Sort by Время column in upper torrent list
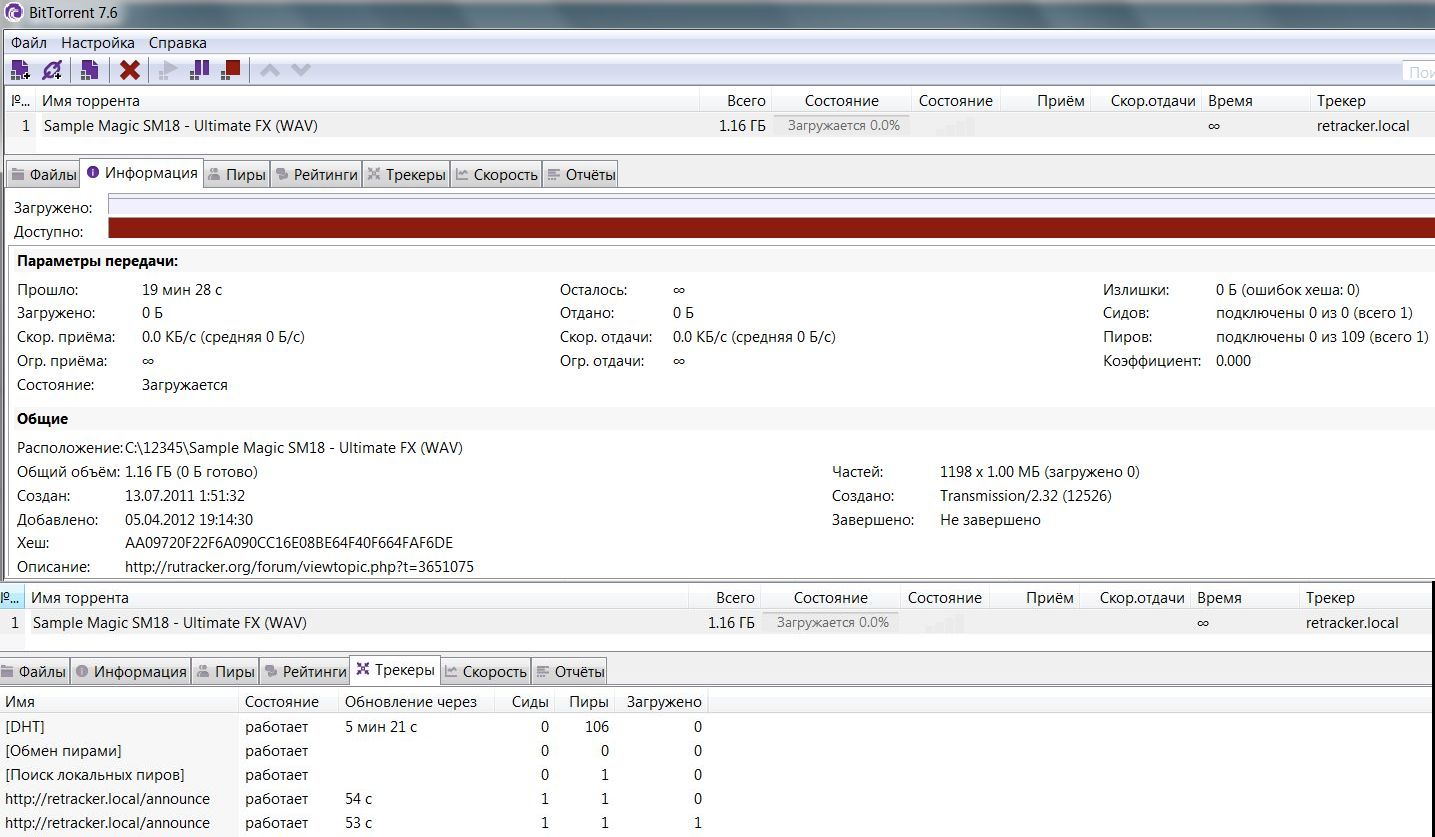The height and width of the screenshot is (837, 1435). click(x=1256, y=101)
